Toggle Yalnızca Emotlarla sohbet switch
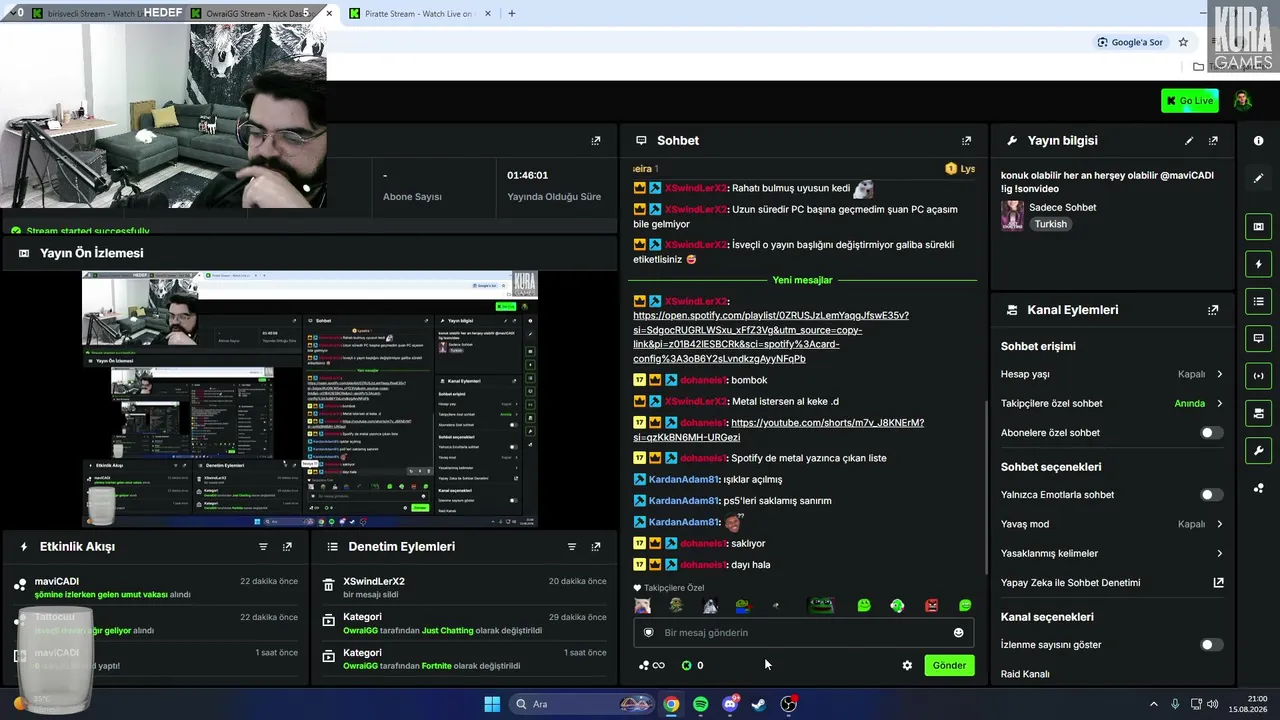1280x720 pixels. 1210,495
